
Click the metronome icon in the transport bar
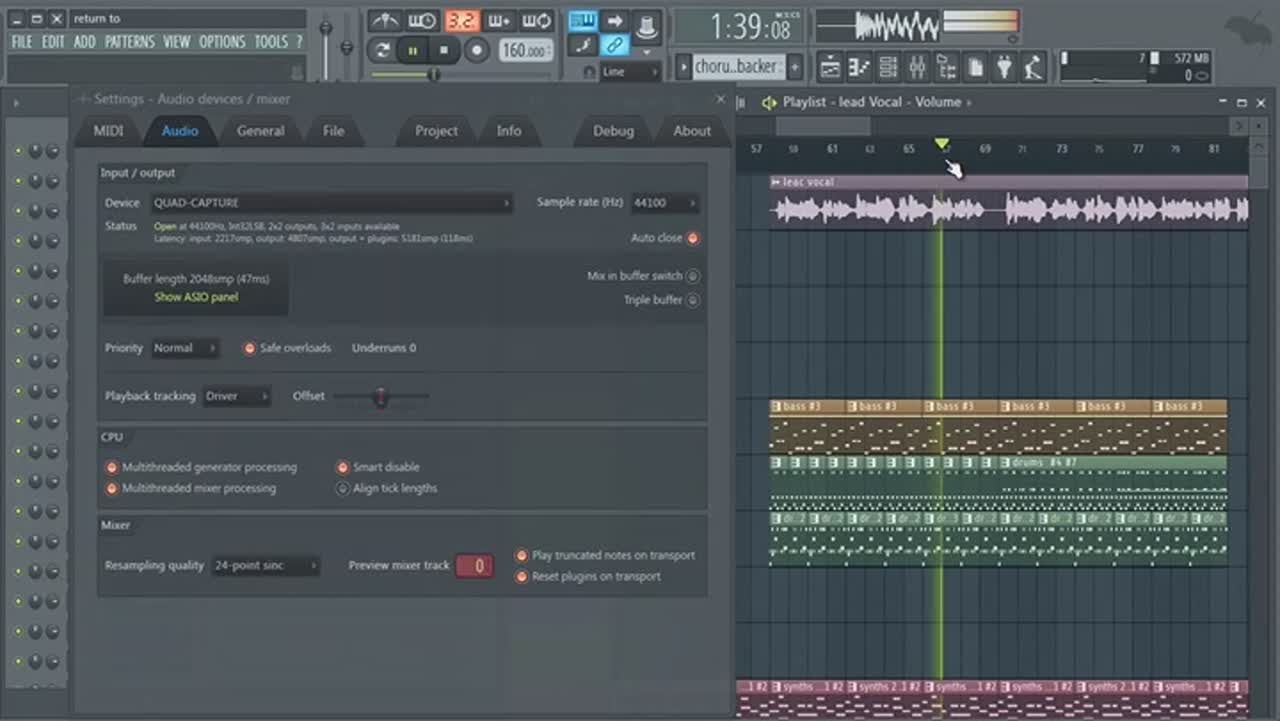385,21
